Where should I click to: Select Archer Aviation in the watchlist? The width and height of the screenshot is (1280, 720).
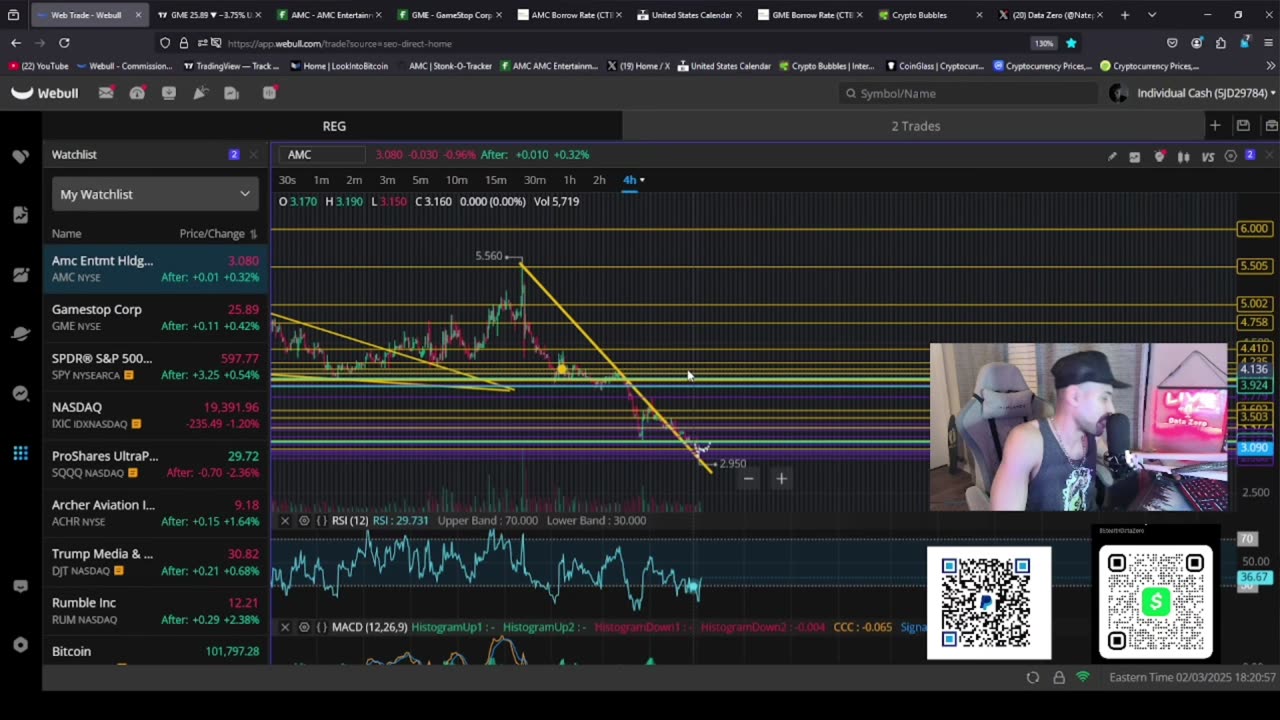155,513
